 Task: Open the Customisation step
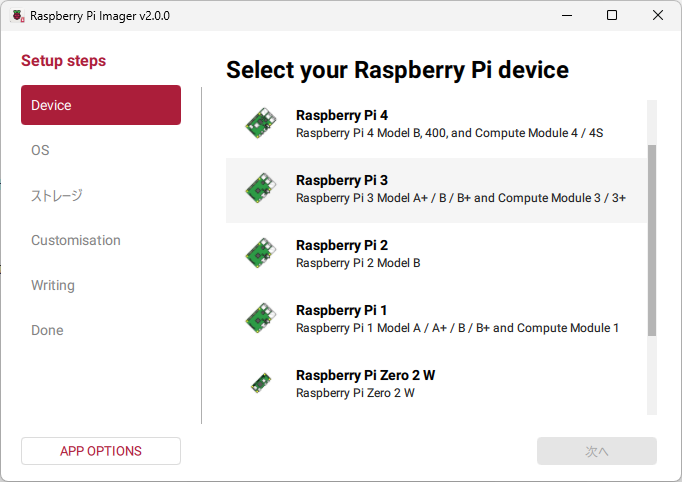click(76, 240)
